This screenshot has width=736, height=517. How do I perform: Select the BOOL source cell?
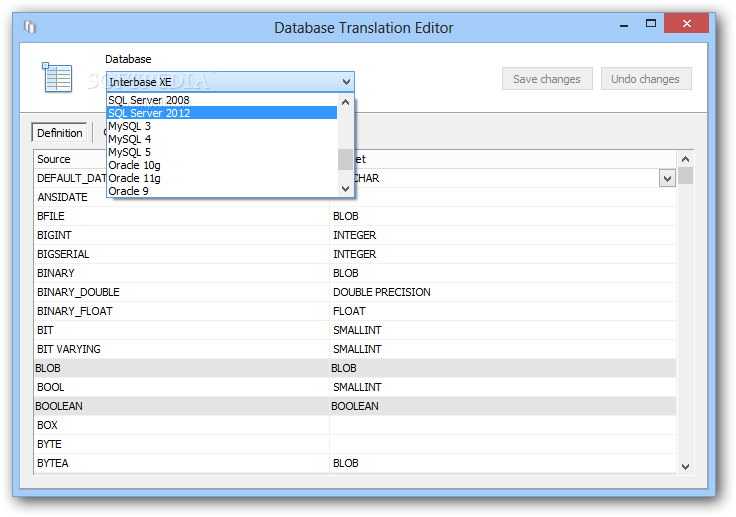[x=181, y=387]
